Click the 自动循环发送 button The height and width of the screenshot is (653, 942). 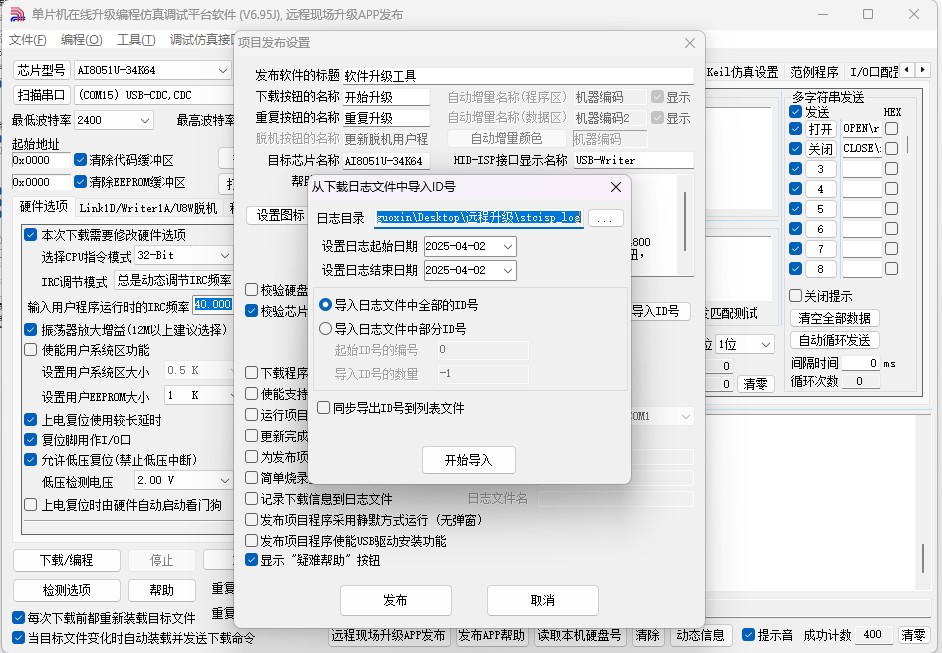834,341
